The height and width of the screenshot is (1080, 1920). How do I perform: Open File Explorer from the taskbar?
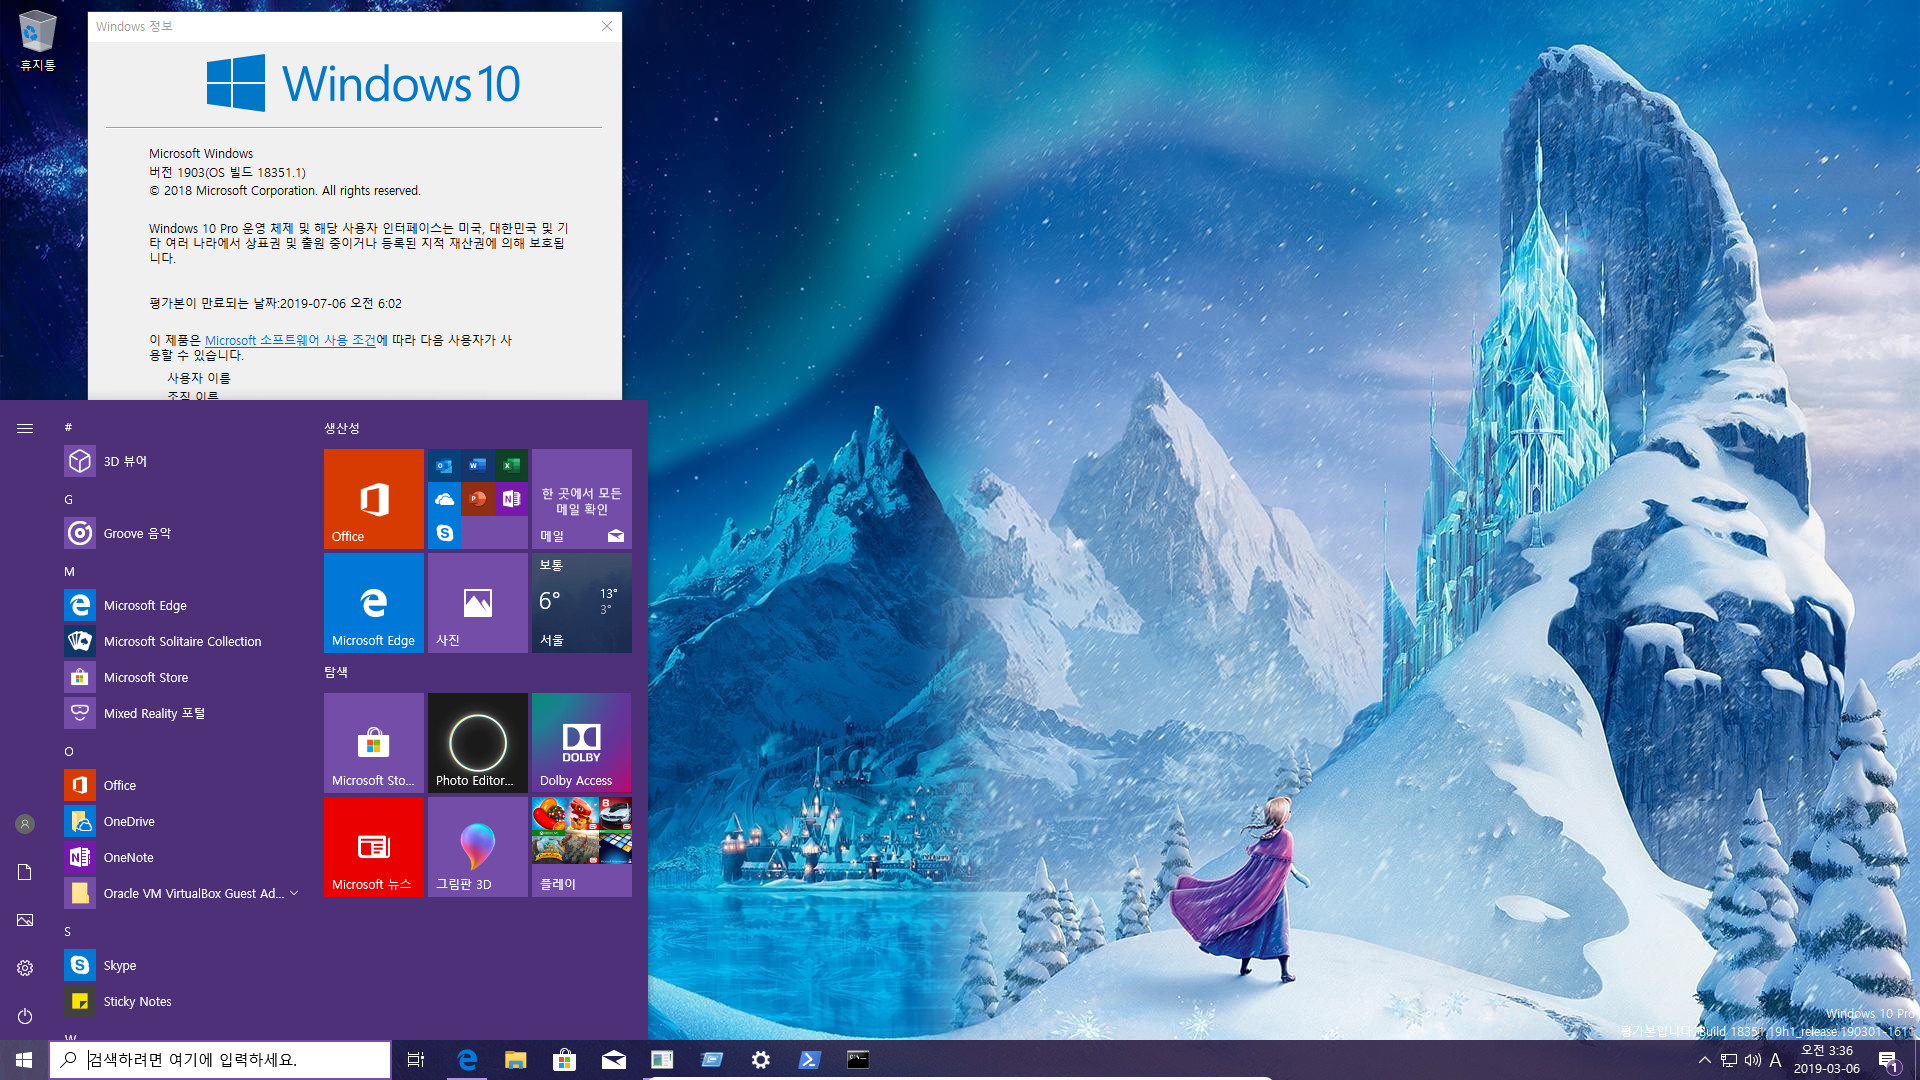click(x=515, y=1060)
